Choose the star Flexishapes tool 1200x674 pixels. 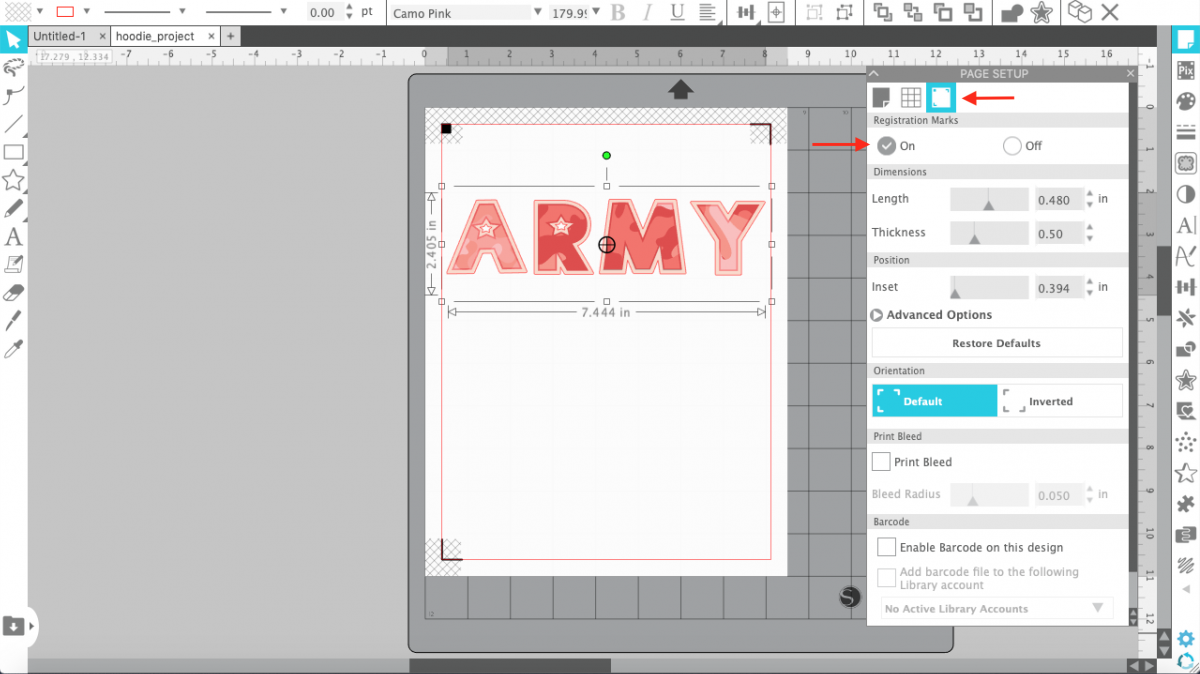point(13,180)
